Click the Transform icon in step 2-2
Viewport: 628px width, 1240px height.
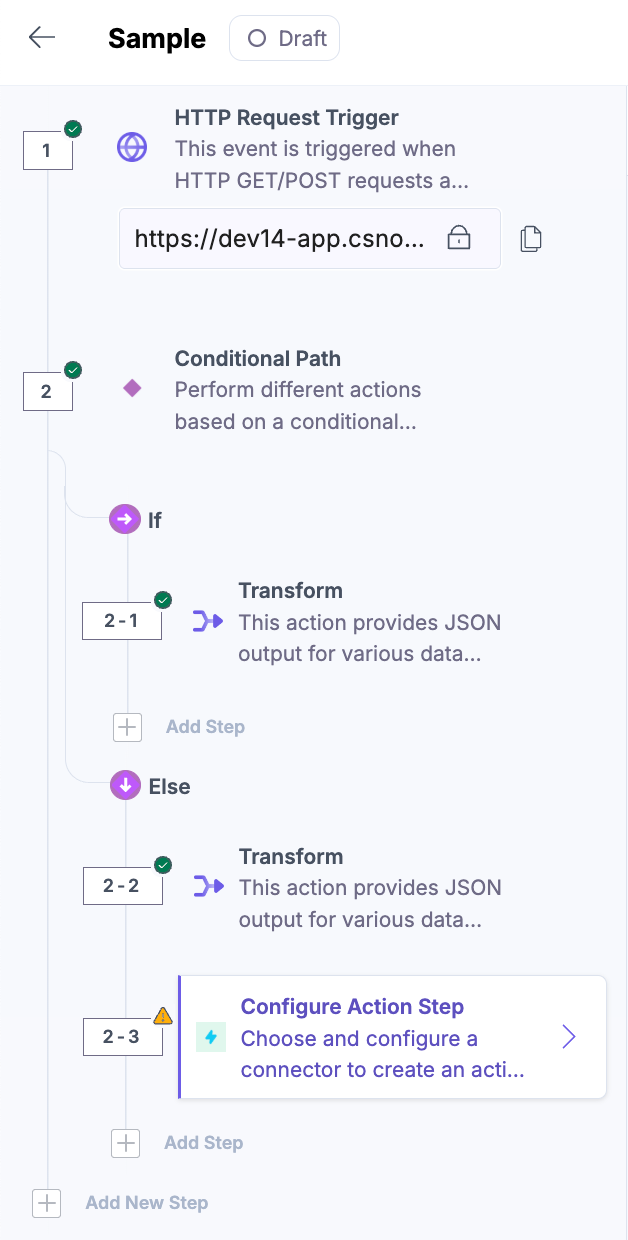point(207,886)
